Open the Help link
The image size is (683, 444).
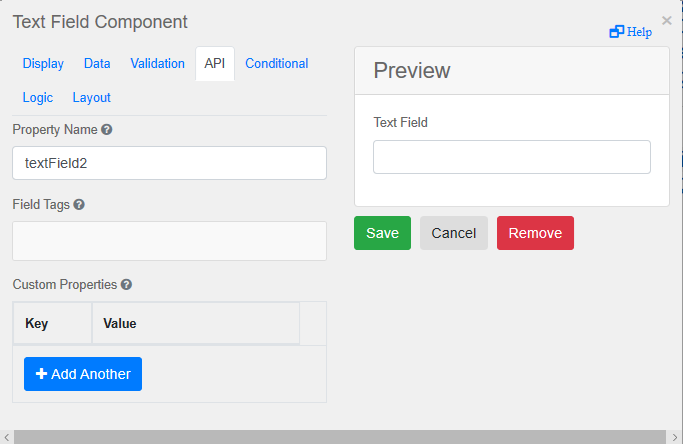(639, 32)
